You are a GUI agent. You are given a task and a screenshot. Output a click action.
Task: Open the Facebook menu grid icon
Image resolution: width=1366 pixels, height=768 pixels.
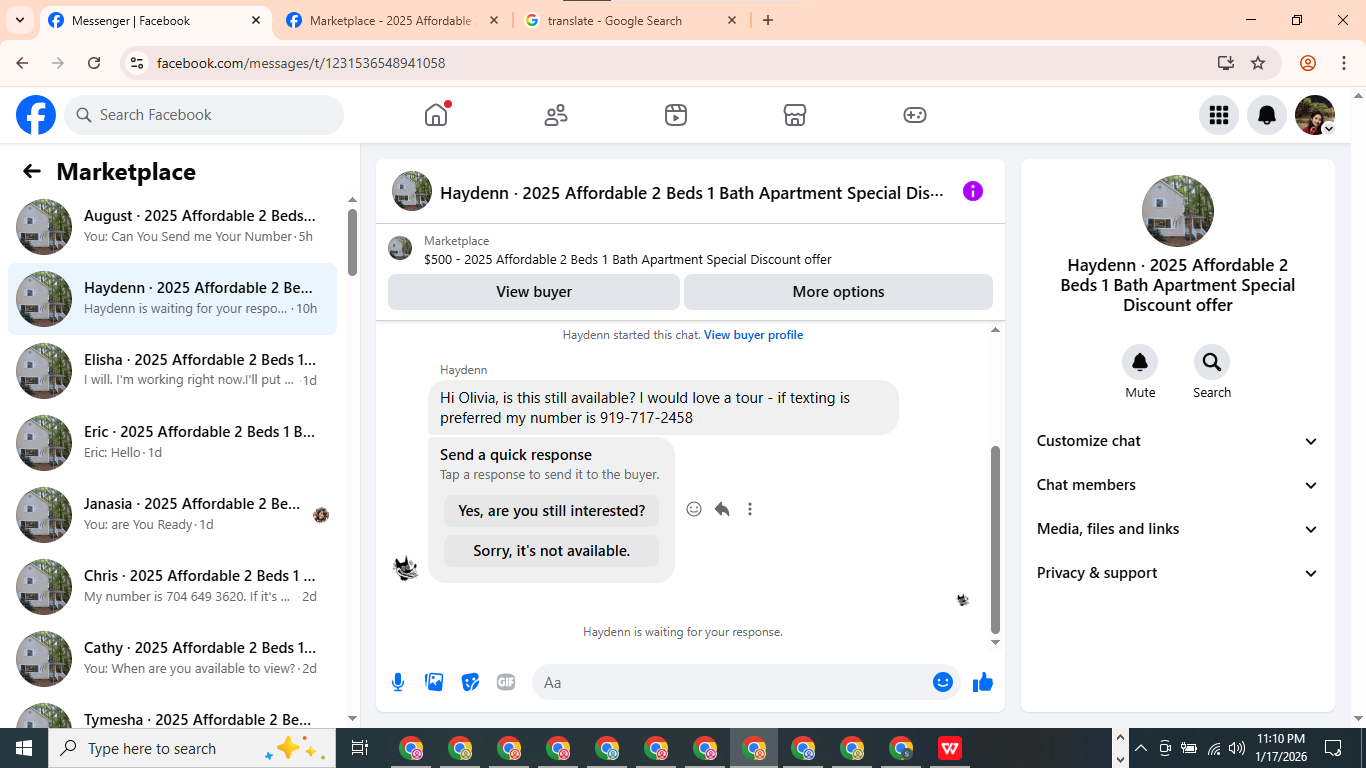1218,115
